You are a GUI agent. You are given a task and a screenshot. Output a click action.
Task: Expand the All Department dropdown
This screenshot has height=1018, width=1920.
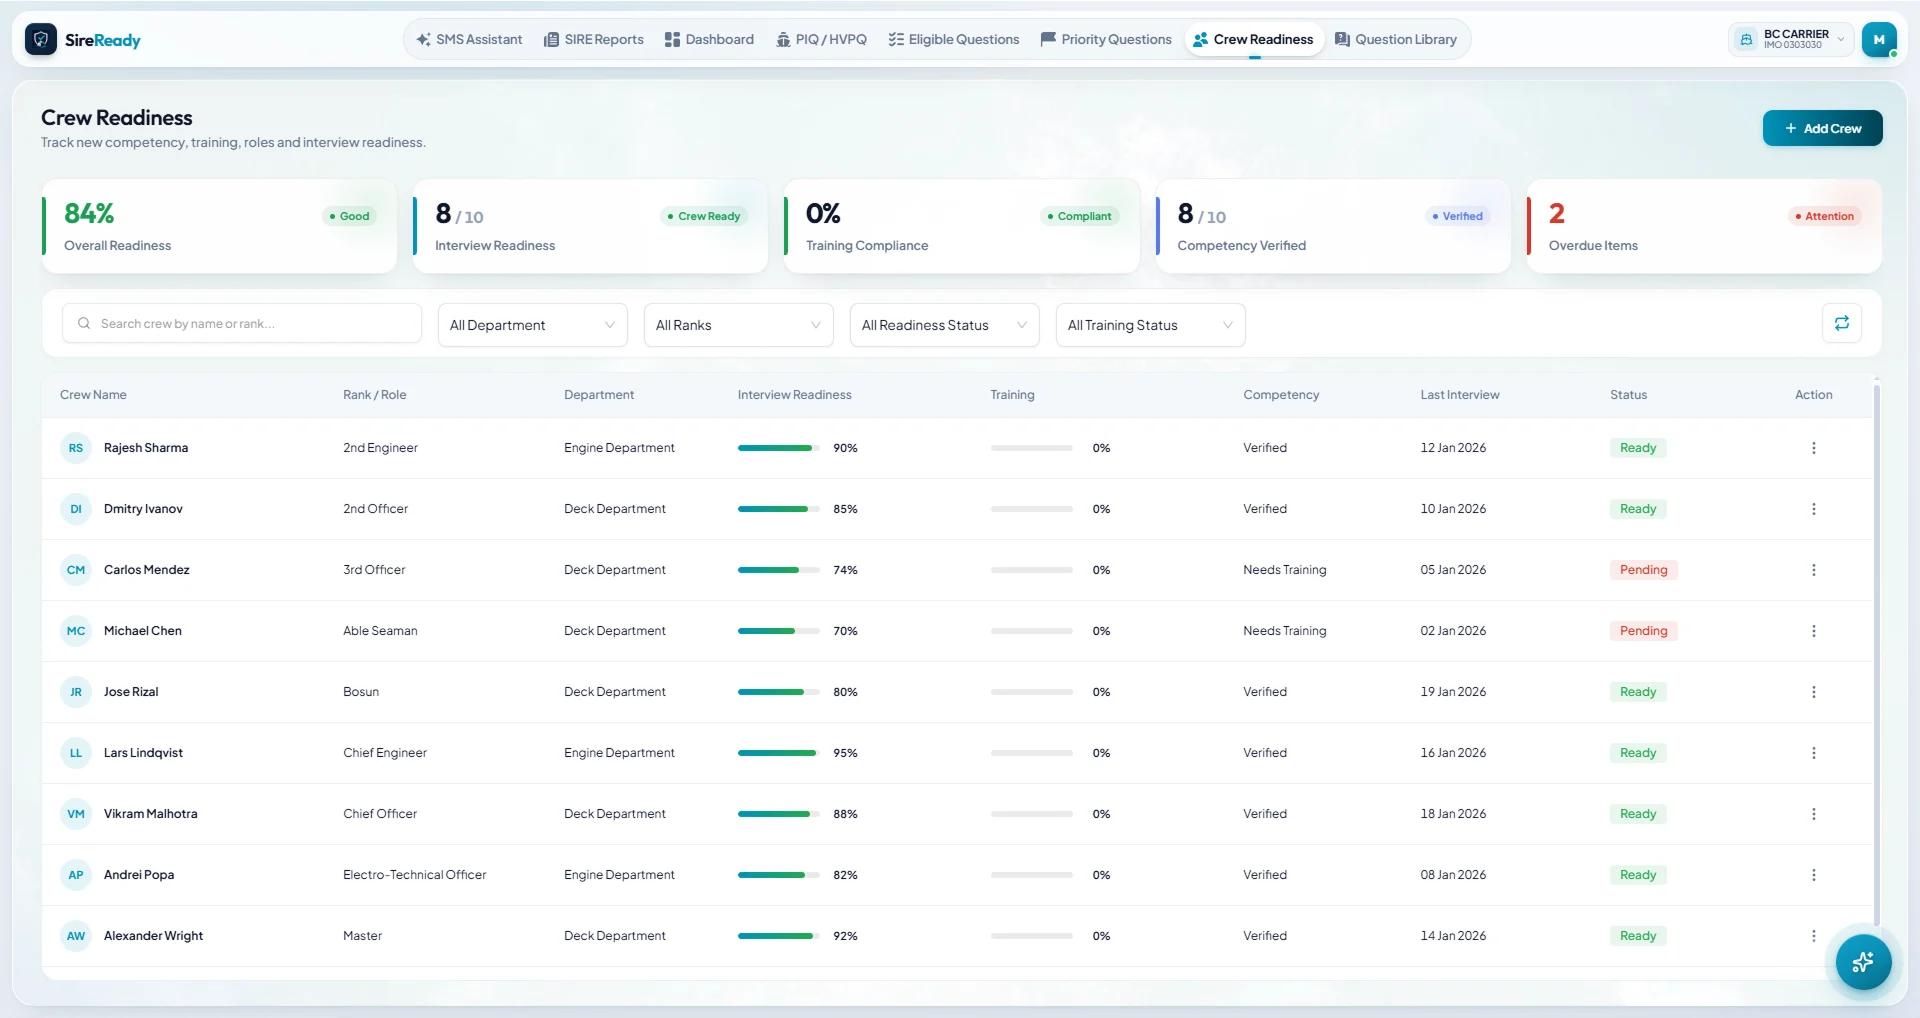(532, 325)
